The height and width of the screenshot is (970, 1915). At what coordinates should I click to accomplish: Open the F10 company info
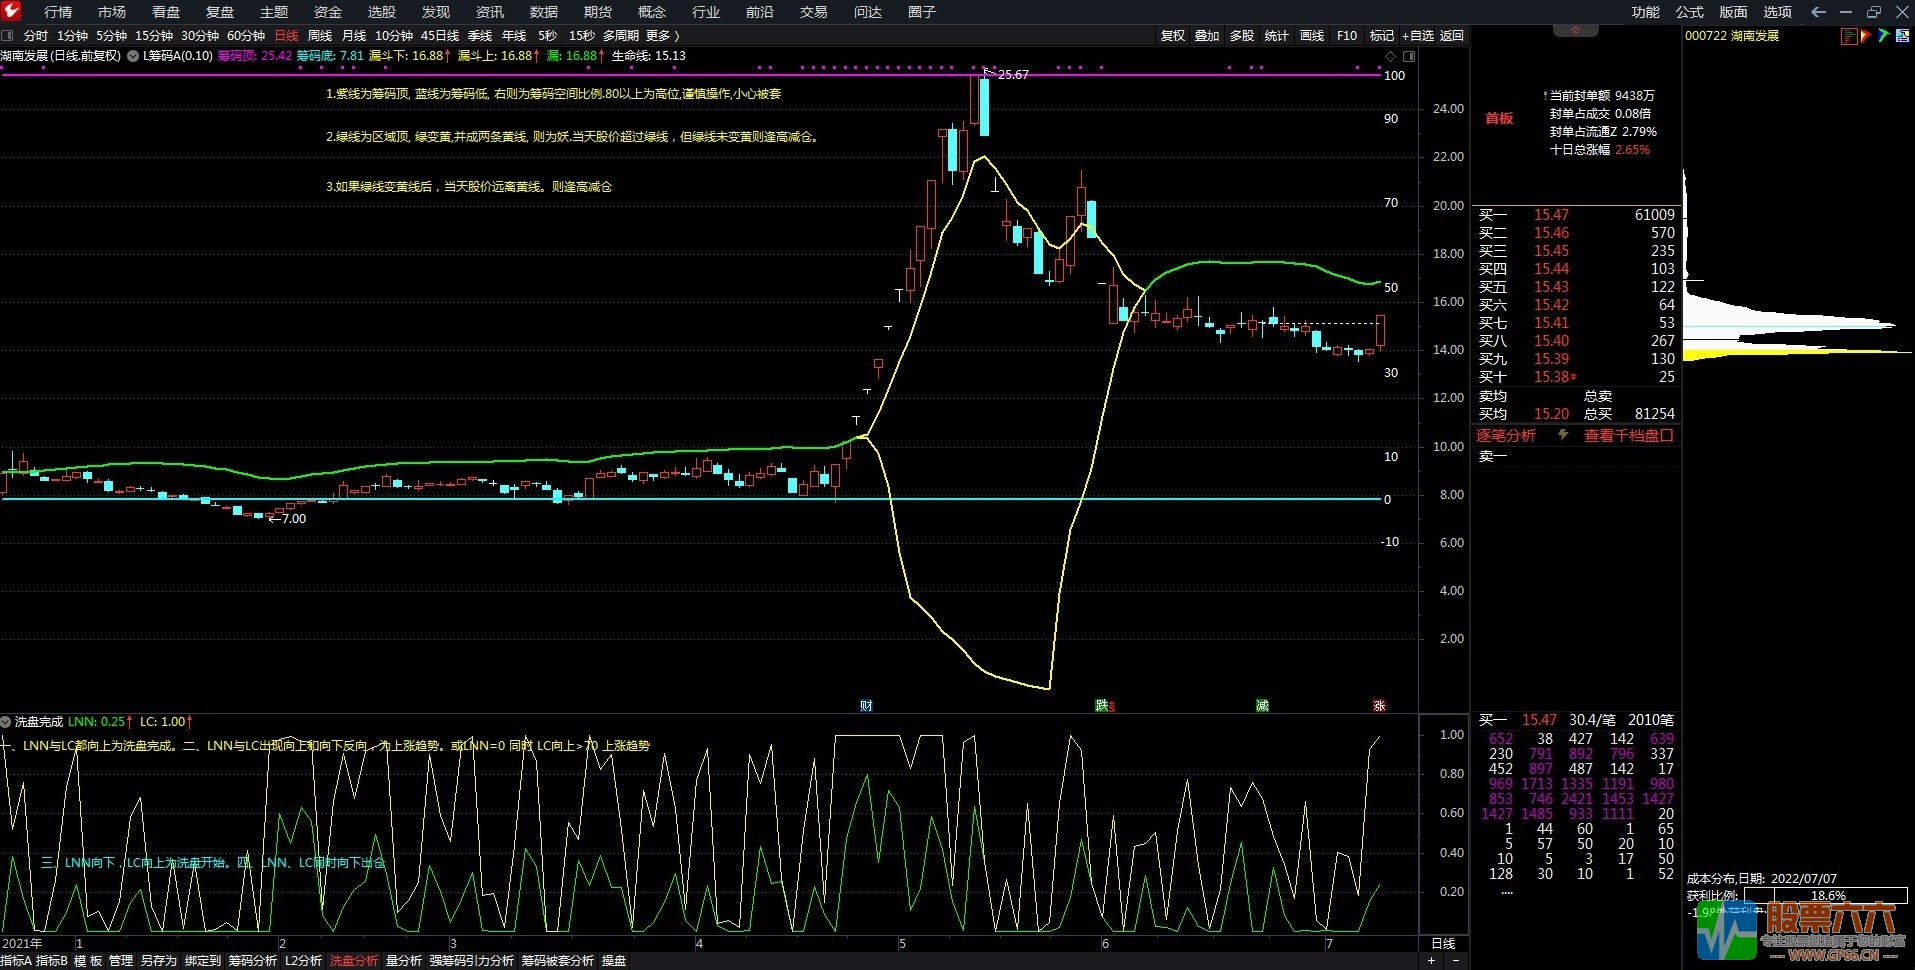(1347, 35)
